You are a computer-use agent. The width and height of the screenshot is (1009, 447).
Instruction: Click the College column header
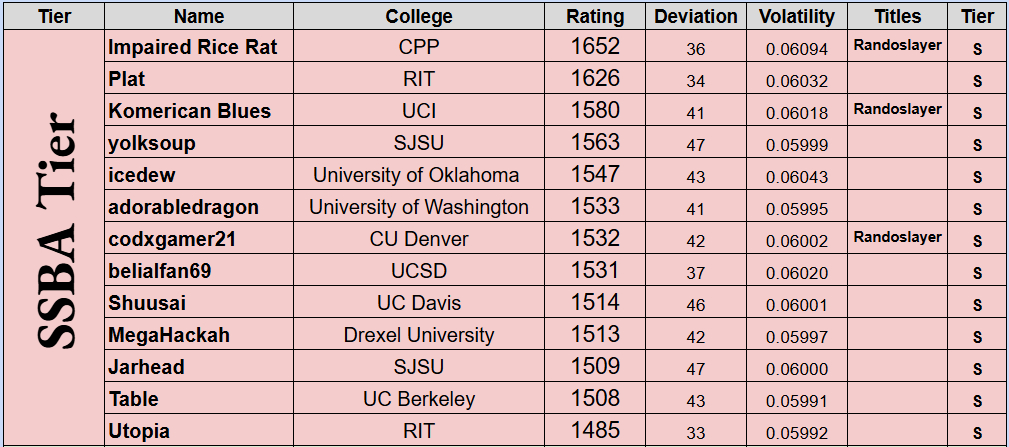418,16
